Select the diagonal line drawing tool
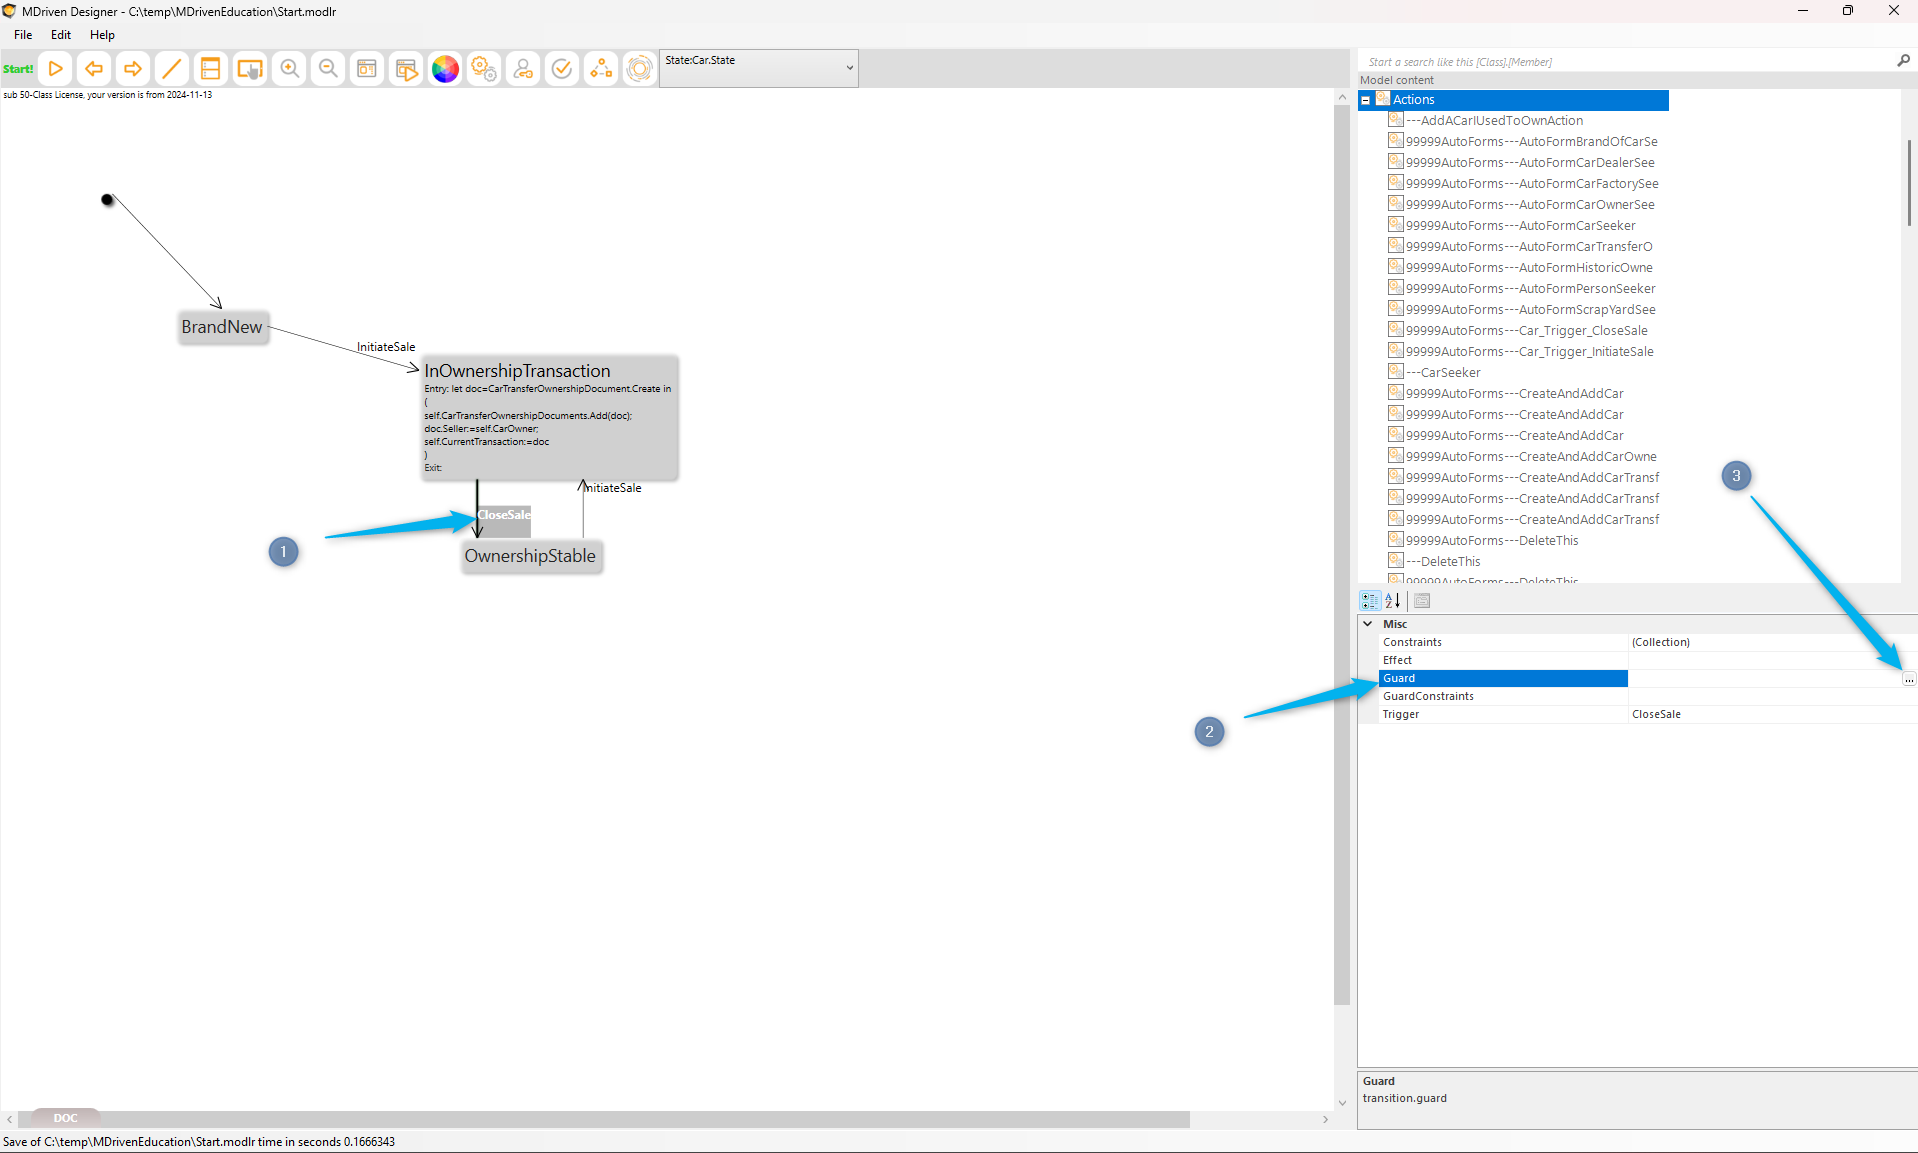Viewport: 1918px width, 1153px height. pyautogui.click(x=171, y=69)
